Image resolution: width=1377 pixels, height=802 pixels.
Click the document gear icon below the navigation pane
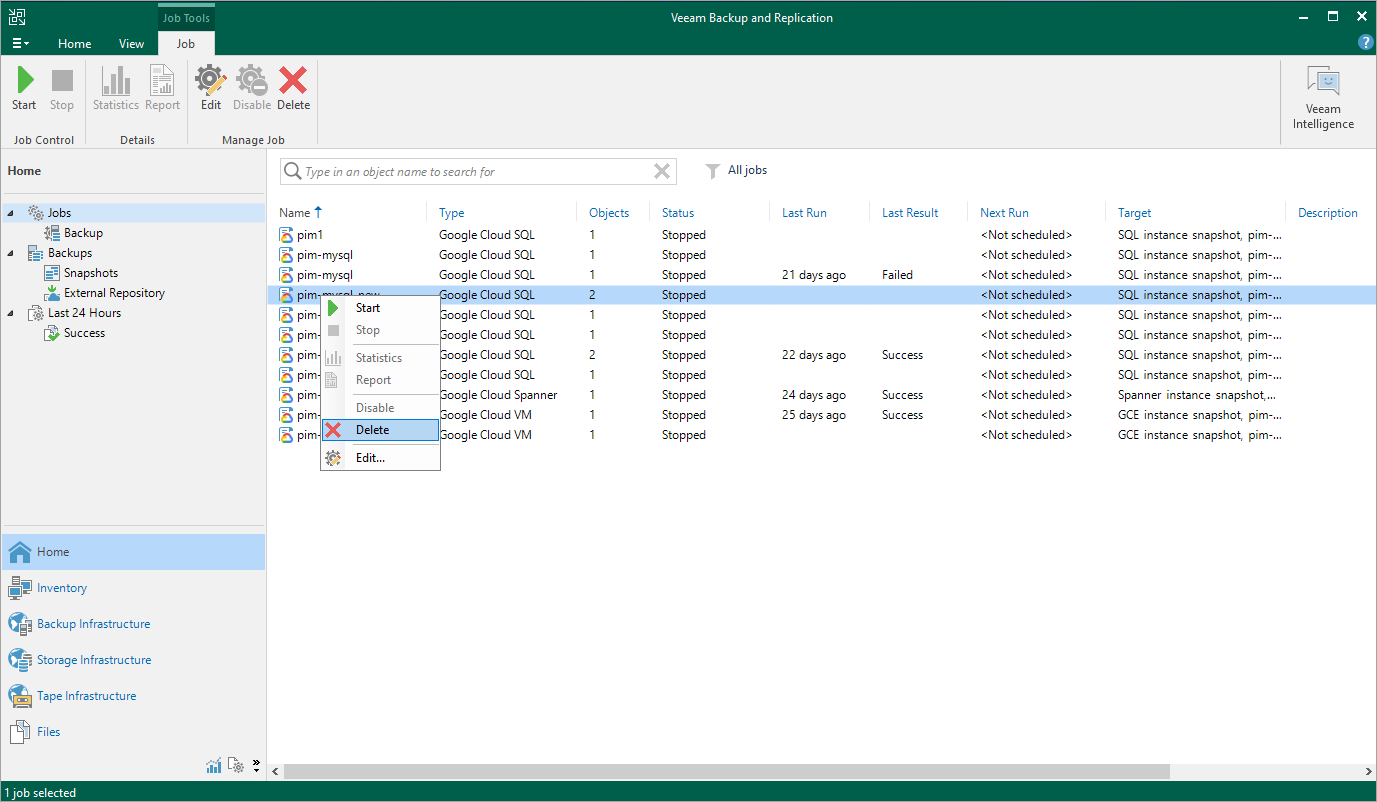coord(236,766)
